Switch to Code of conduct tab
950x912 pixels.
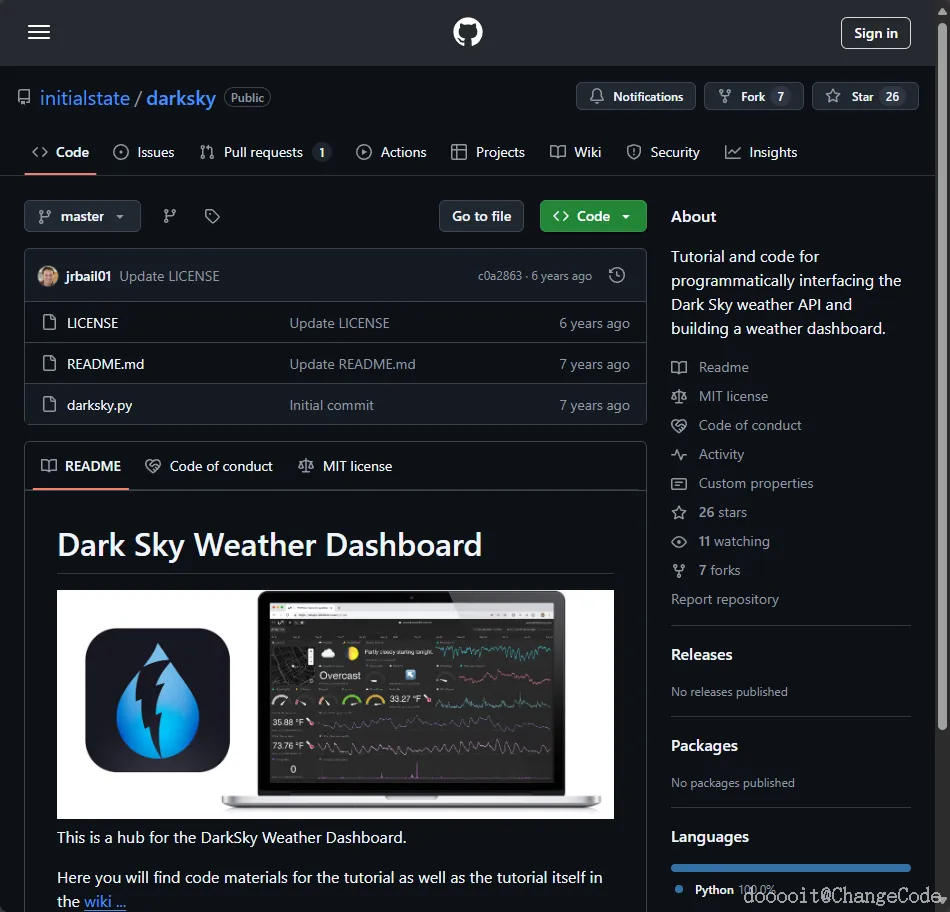tap(209, 466)
